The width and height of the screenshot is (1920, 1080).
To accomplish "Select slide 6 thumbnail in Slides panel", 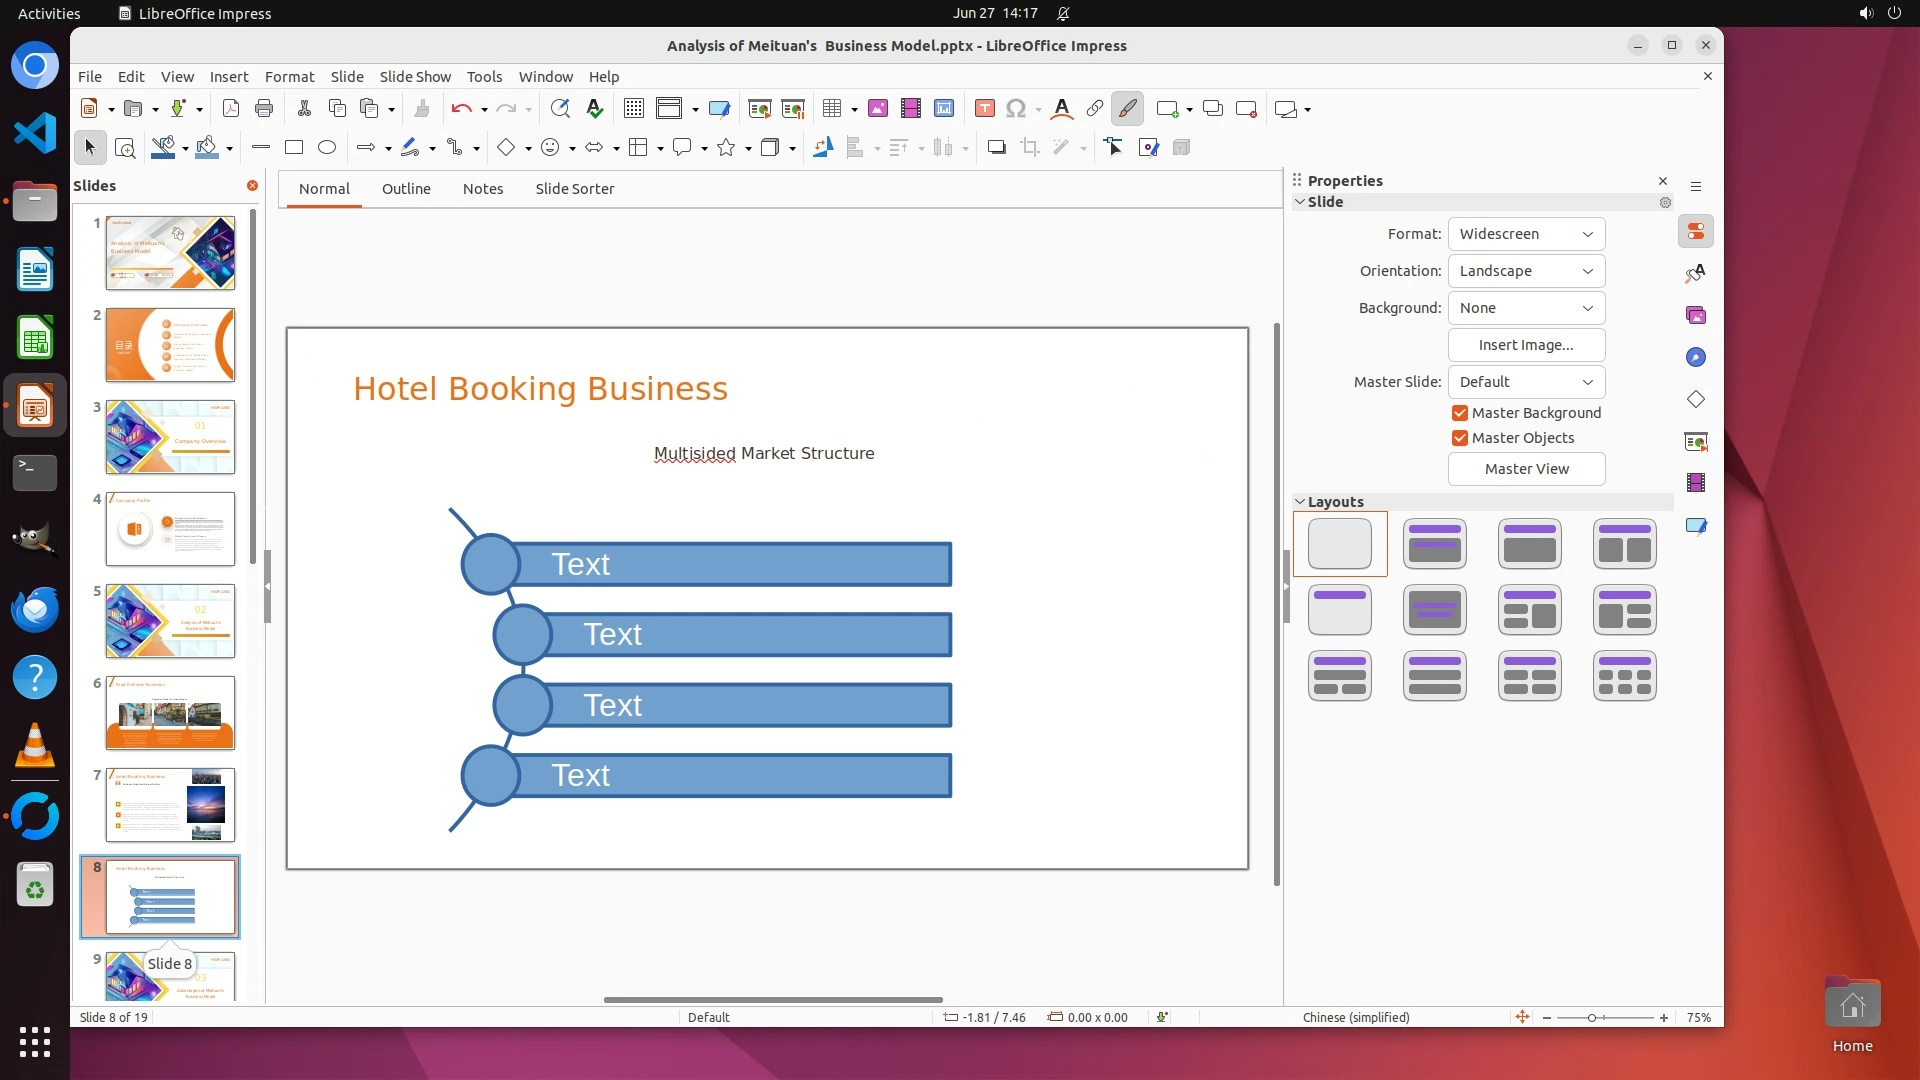I will click(x=170, y=713).
